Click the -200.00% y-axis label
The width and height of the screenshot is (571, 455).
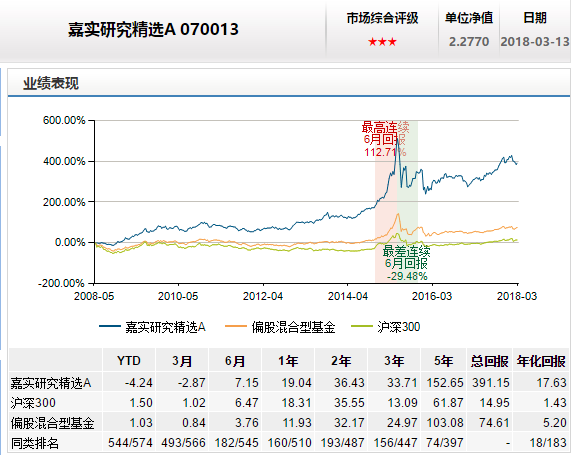click(x=62, y=283)
